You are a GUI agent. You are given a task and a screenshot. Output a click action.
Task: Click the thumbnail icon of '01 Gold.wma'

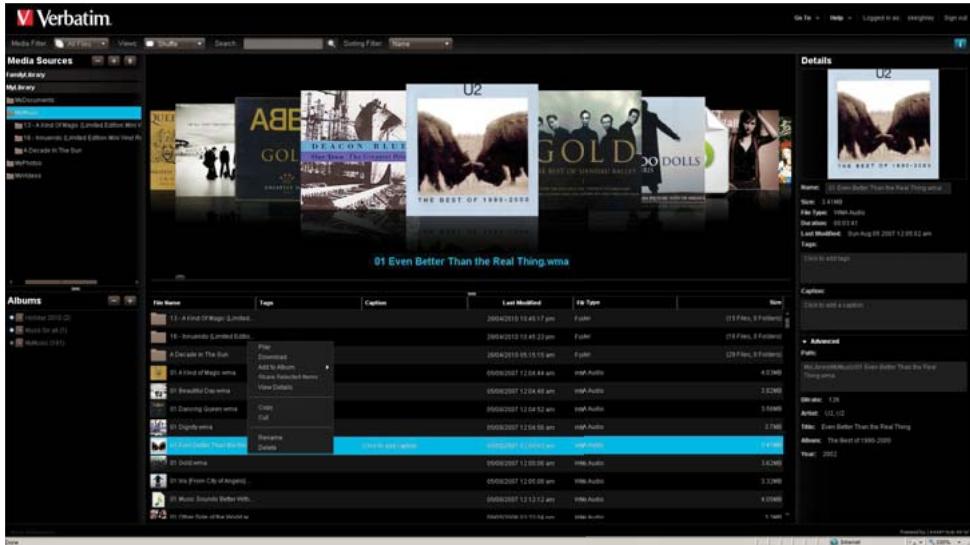click(158, 463)
